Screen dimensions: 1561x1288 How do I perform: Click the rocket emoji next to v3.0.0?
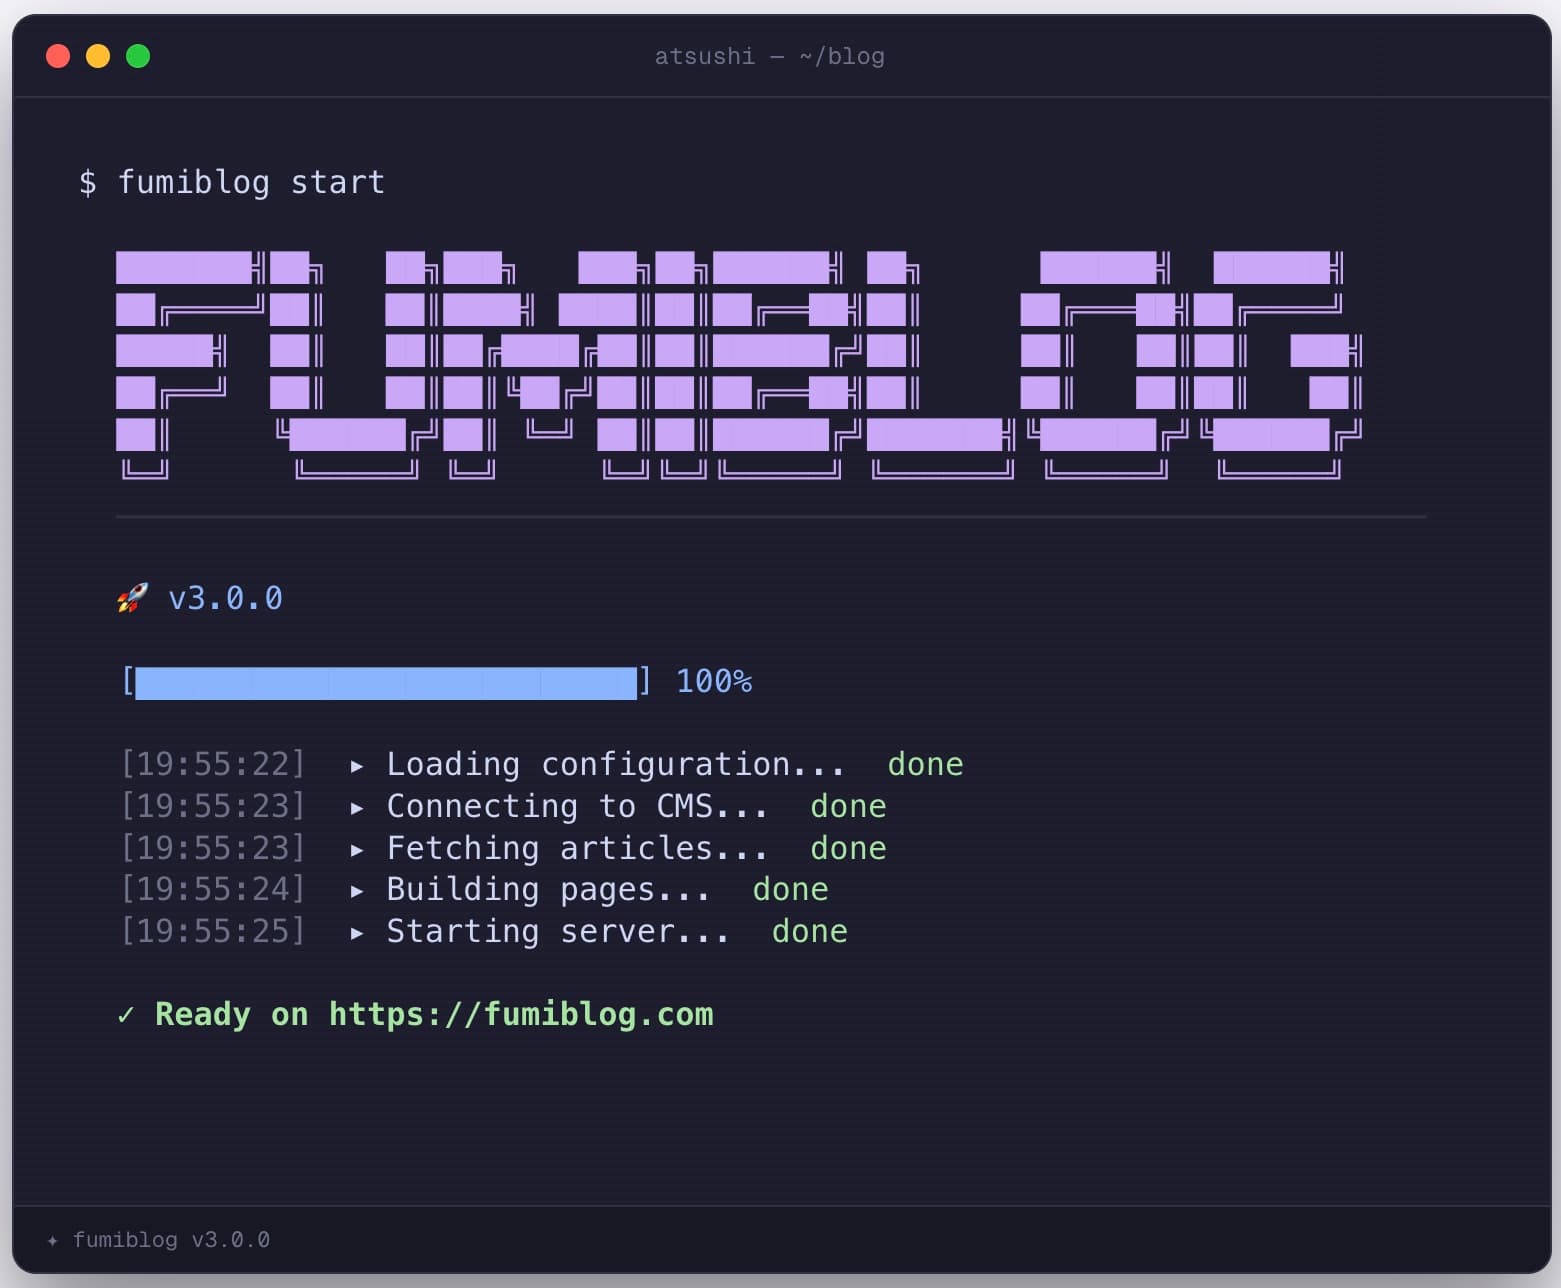point(131,597)
